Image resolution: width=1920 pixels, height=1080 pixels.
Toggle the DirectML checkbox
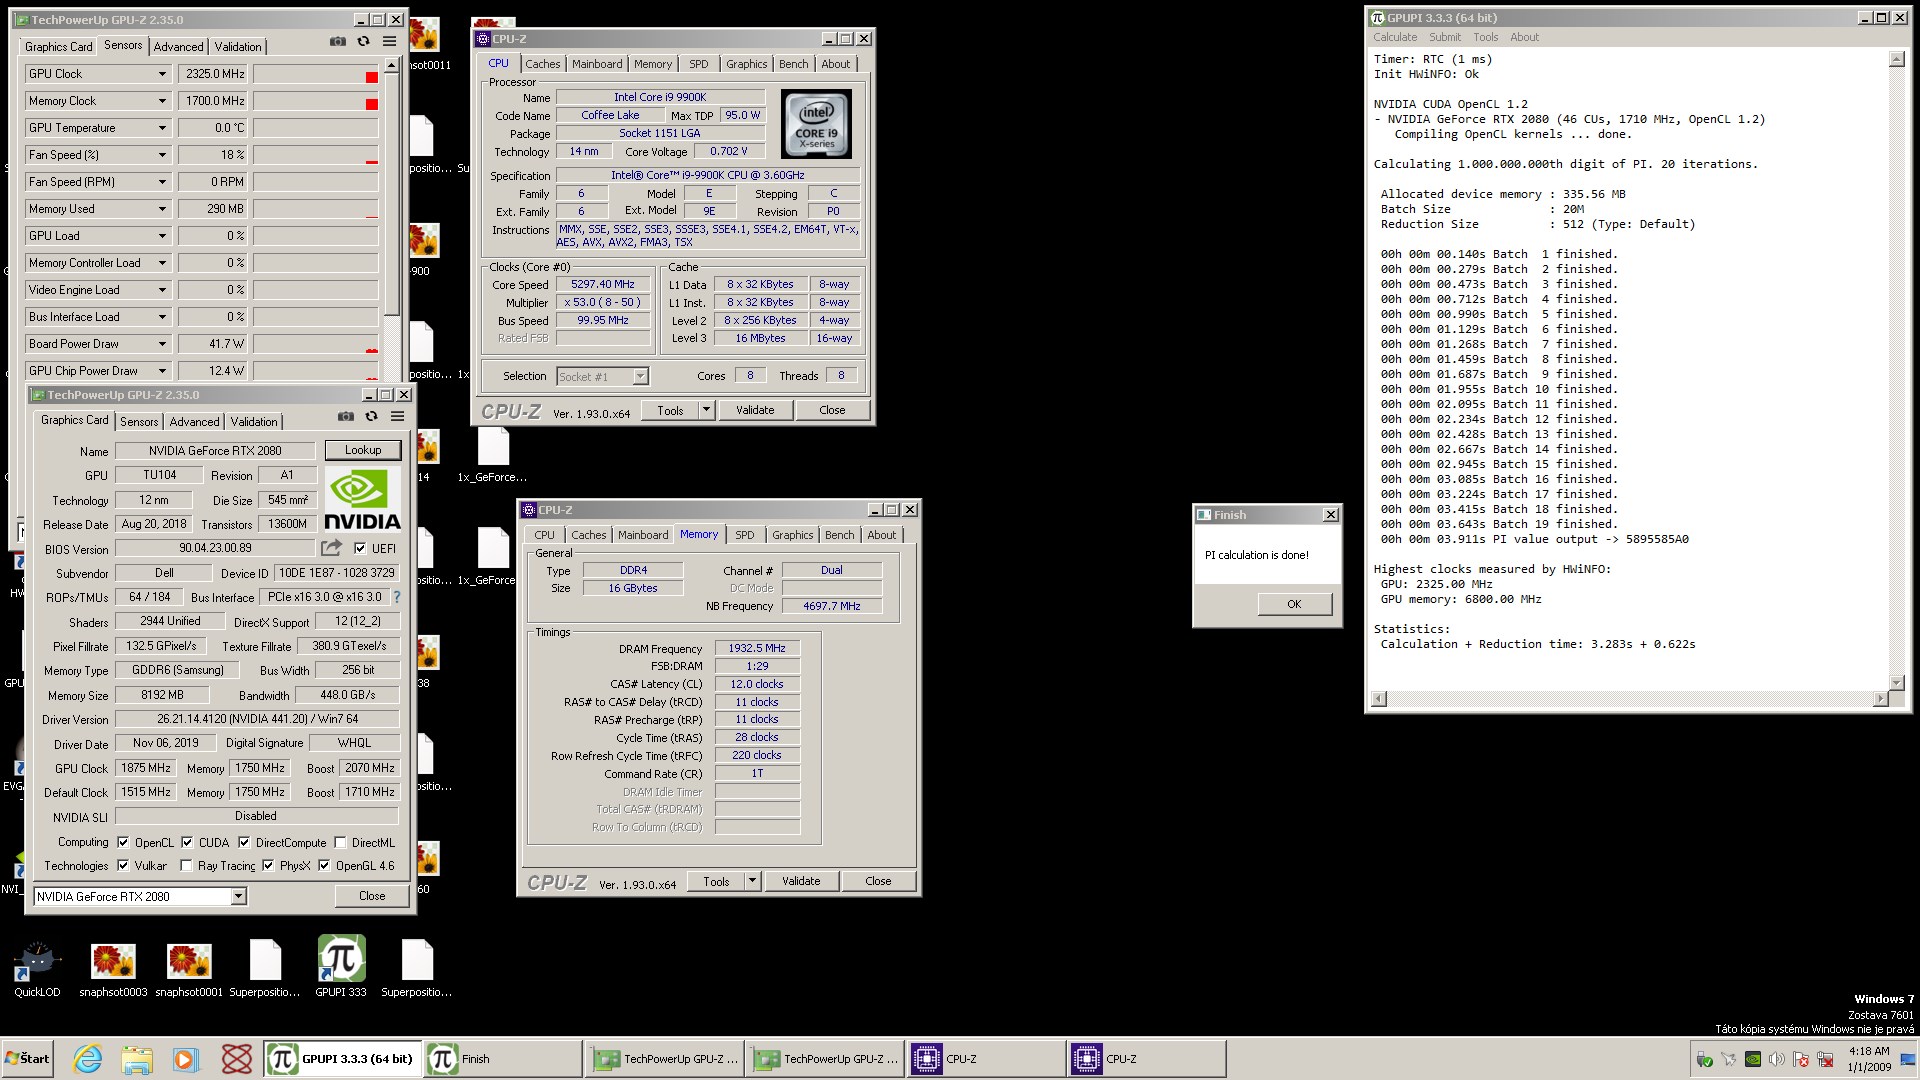340,842
